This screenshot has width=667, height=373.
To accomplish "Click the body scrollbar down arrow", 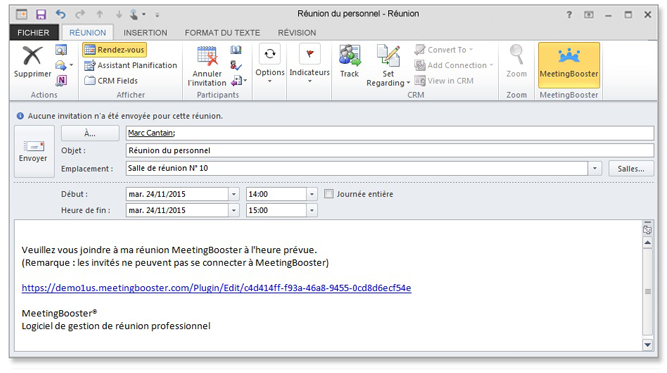I will click(x=647, y=345).
